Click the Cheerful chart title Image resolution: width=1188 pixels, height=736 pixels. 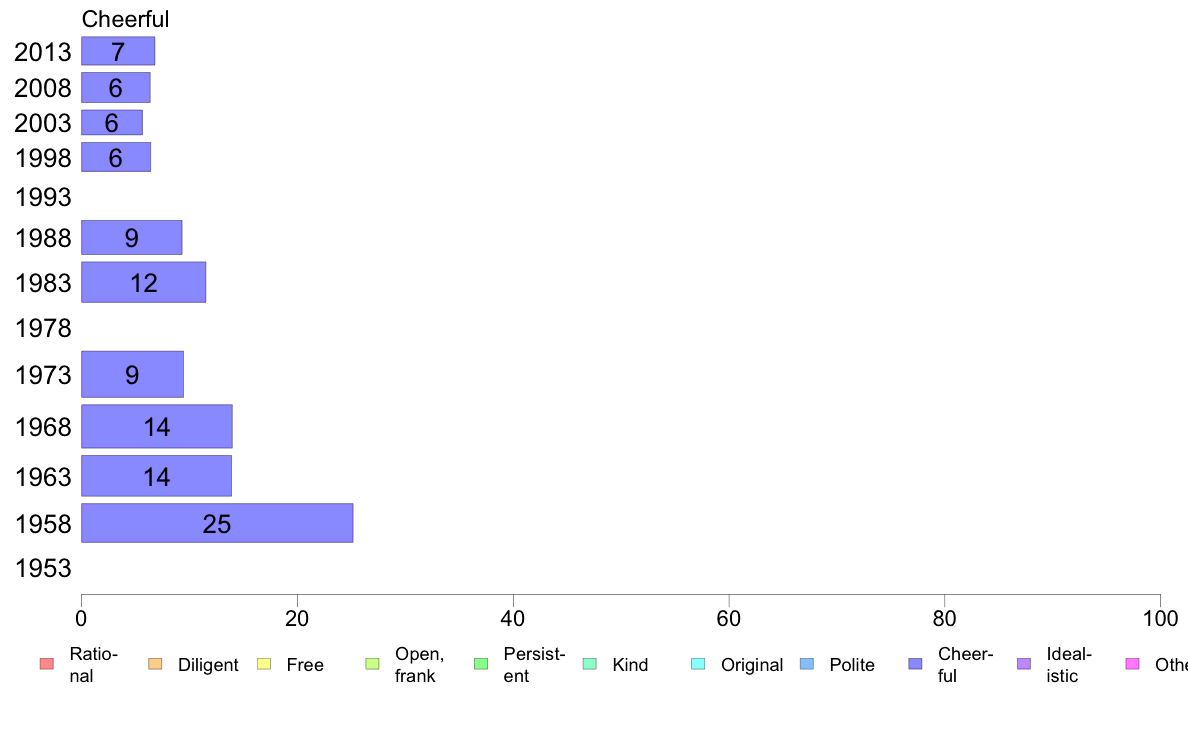[126, 19]
